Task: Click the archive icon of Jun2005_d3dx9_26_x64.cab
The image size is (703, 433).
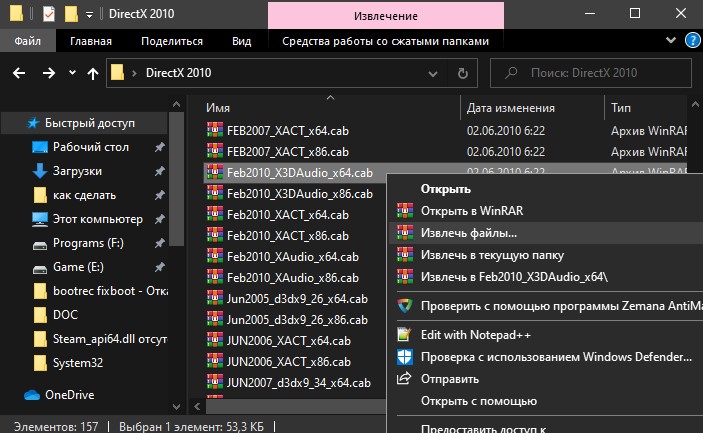Action: (x=215, y=298)
